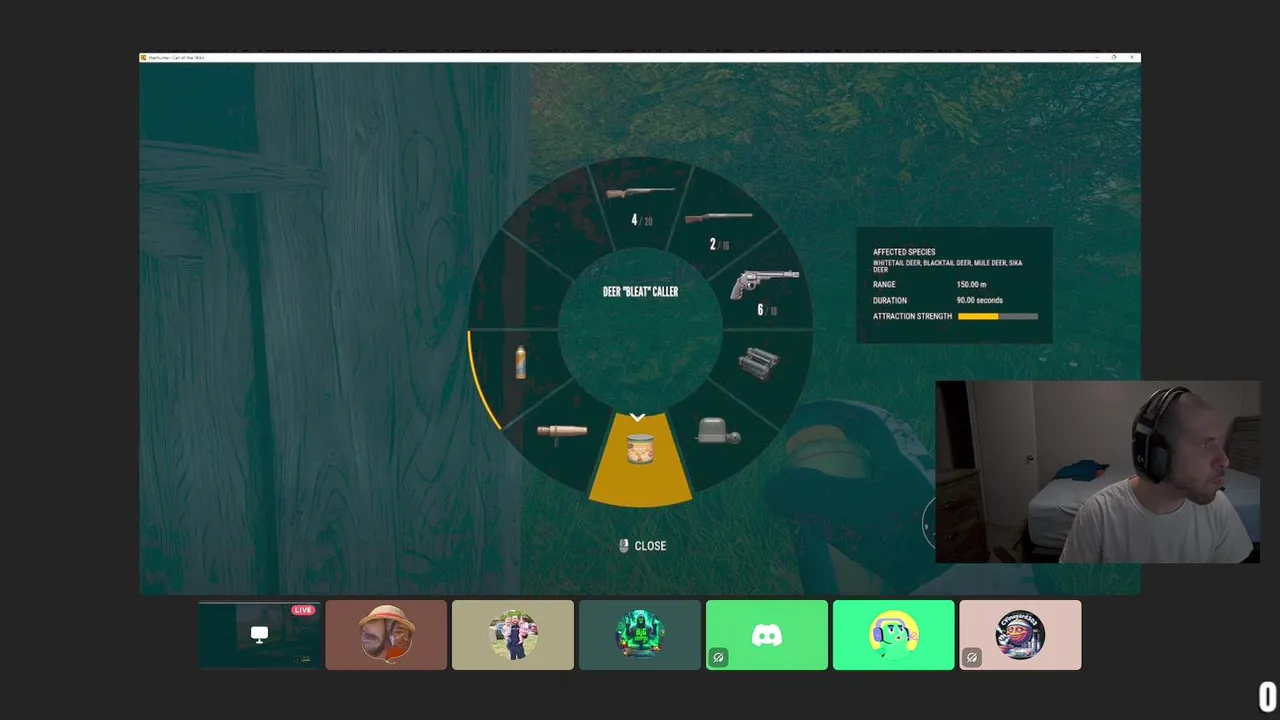
Task: Equip the wooden tube caller in the wheel
Action: pyautogui.click(x=562, y=432)
